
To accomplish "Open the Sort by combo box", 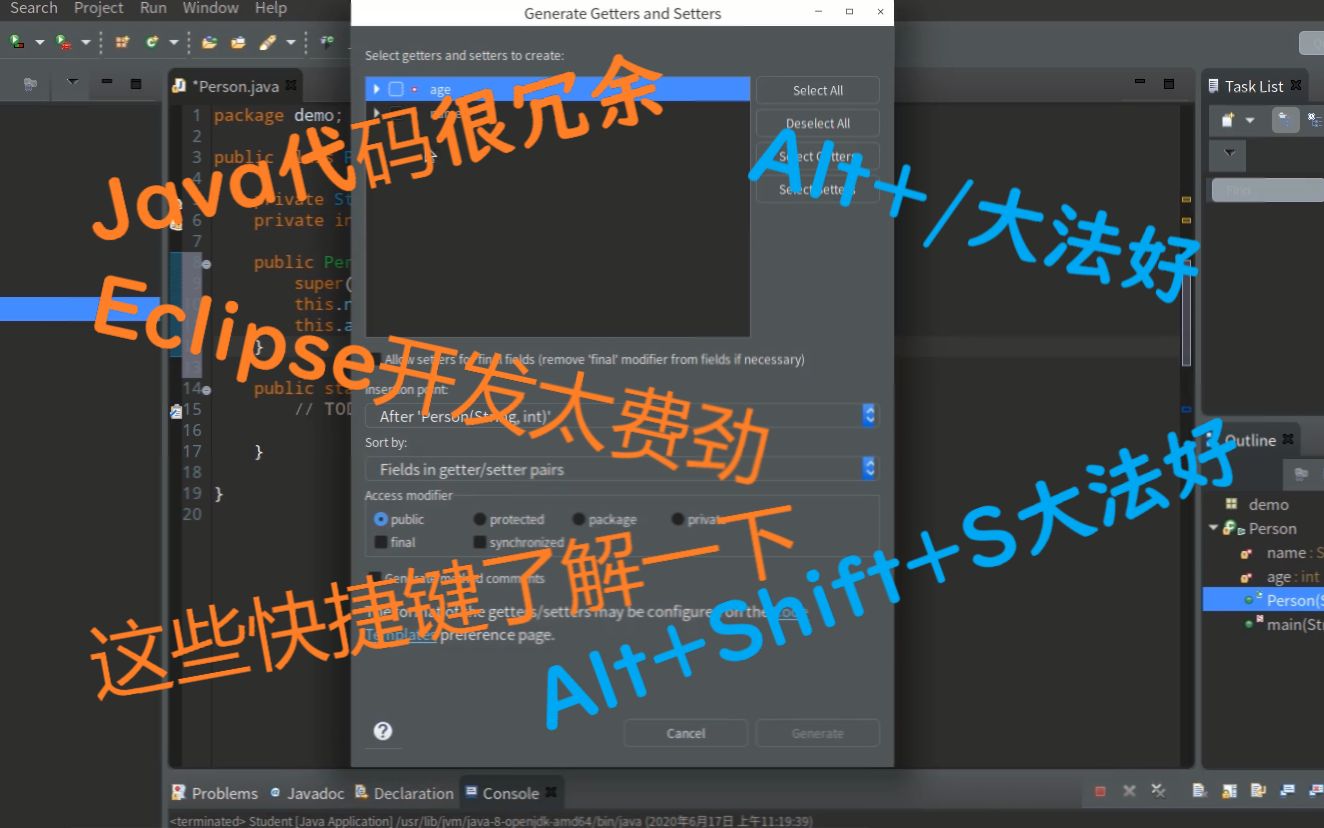I will pos(621,468).
